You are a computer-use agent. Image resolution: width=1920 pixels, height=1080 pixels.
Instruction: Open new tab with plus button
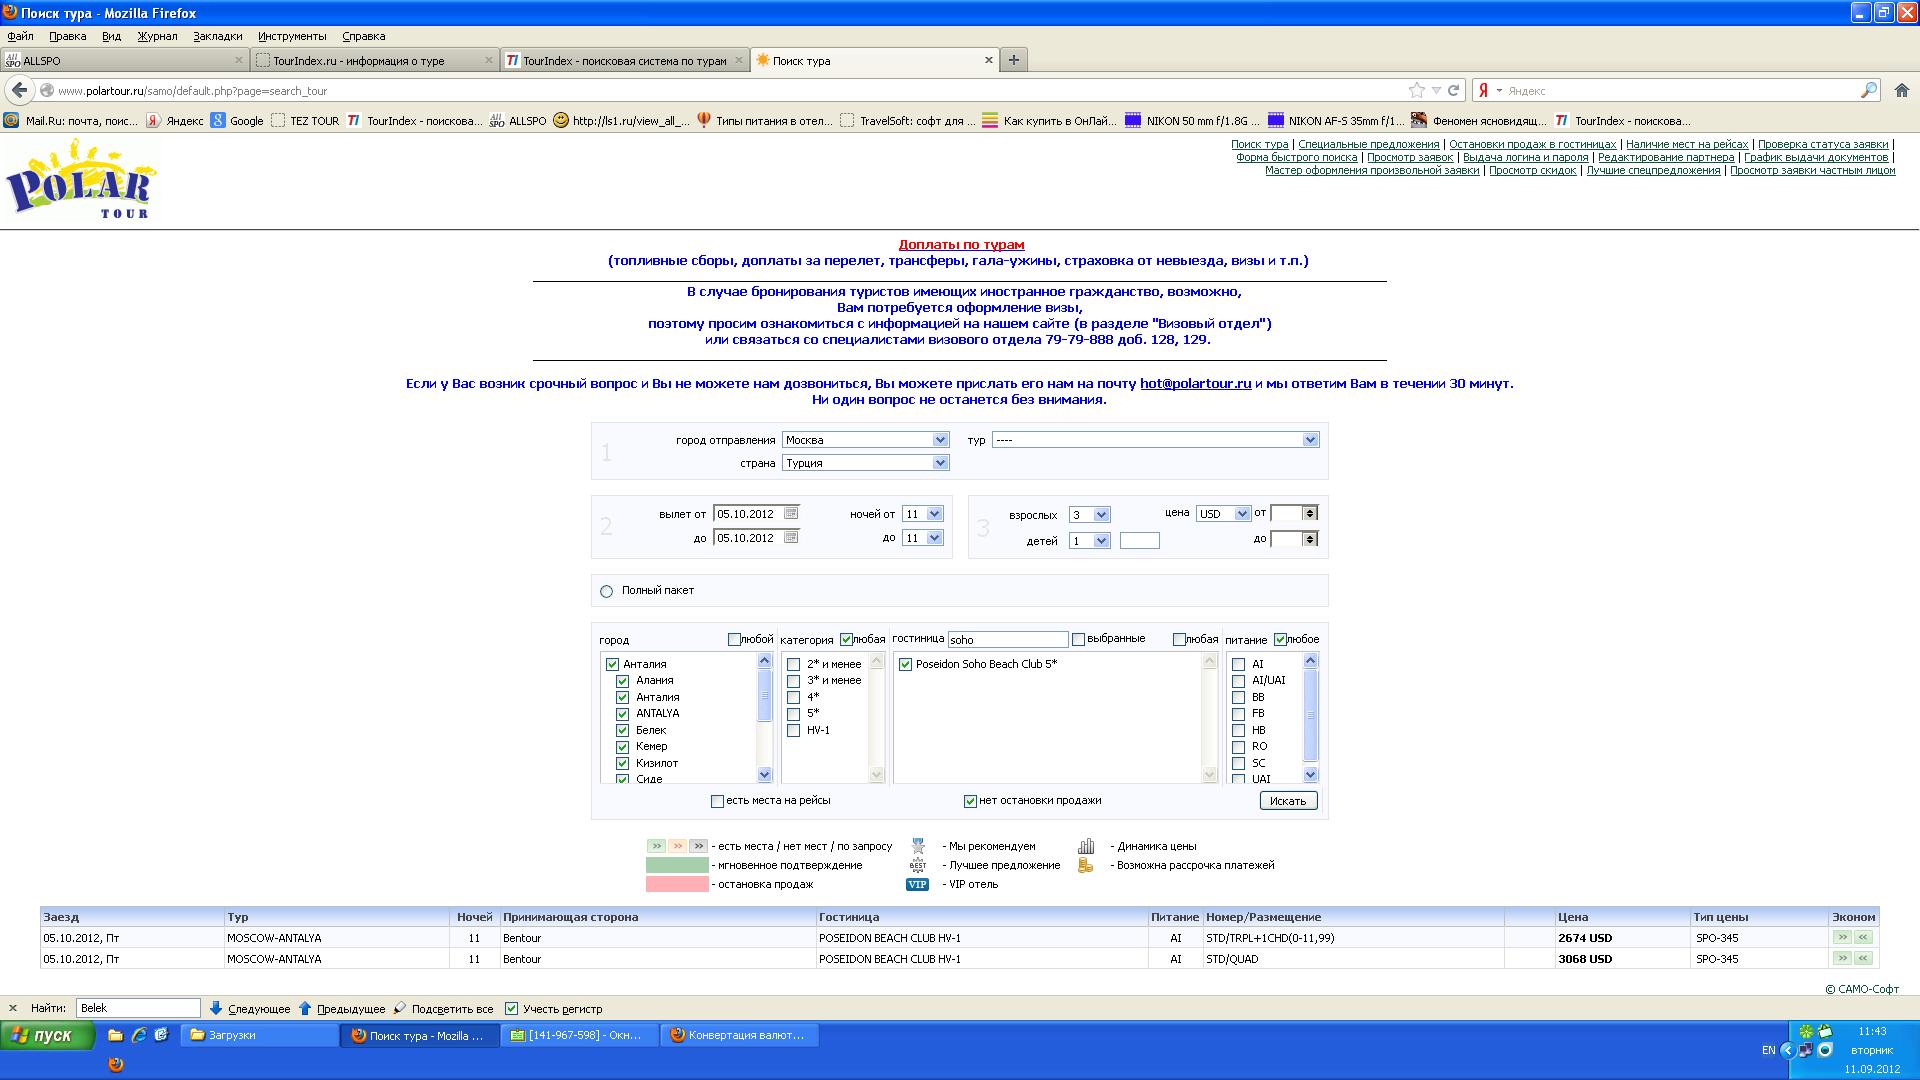tap(1013, 60)
